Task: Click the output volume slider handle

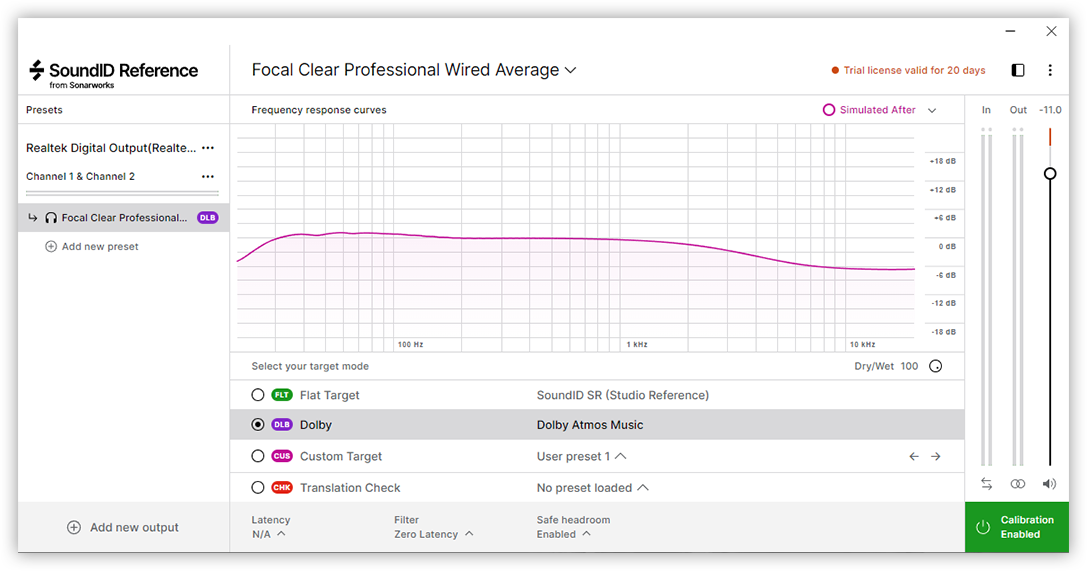Action: click(x=1050, y=173)
